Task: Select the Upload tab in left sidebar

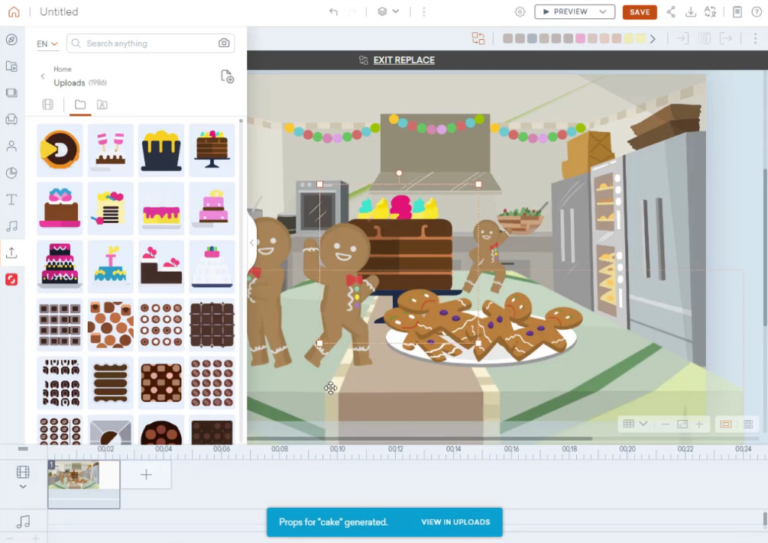Action: pos(12,252)
